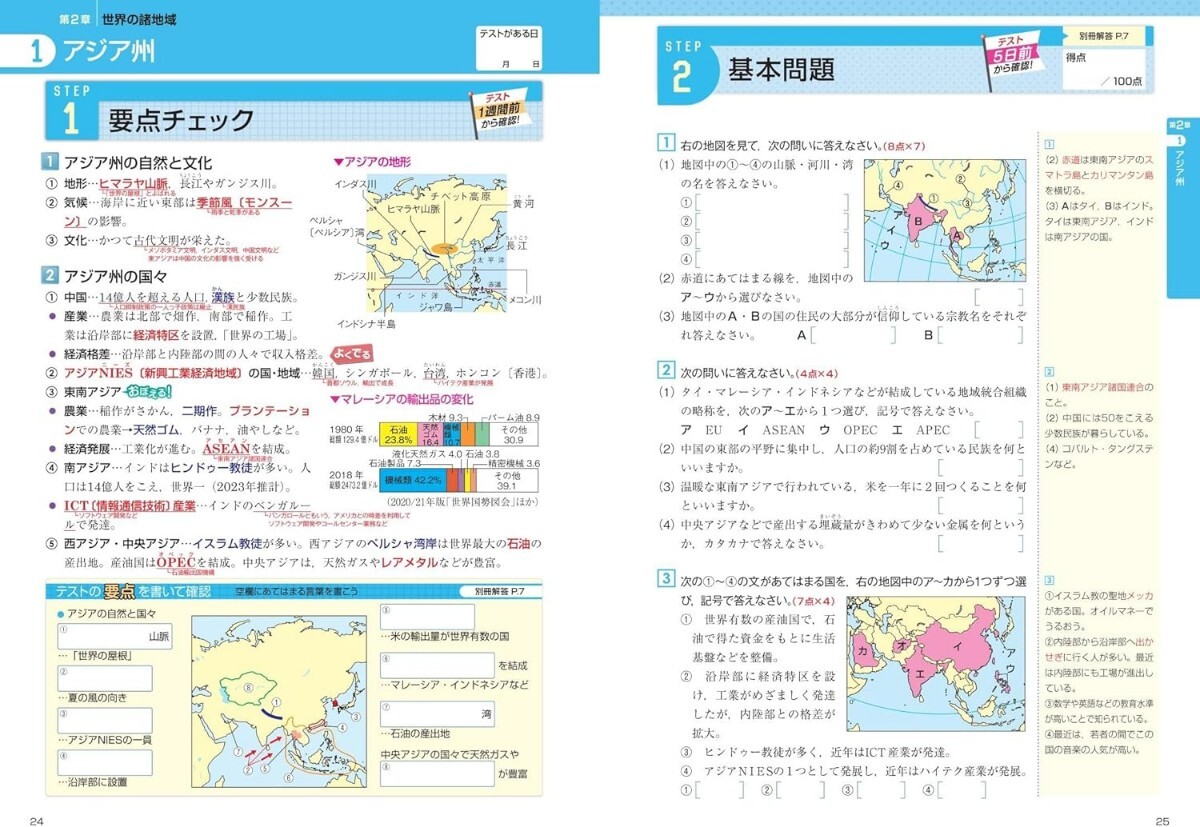1200x827 pixels.
Task: Click the 'ガンジス川' map label
Action: (354, 275)
